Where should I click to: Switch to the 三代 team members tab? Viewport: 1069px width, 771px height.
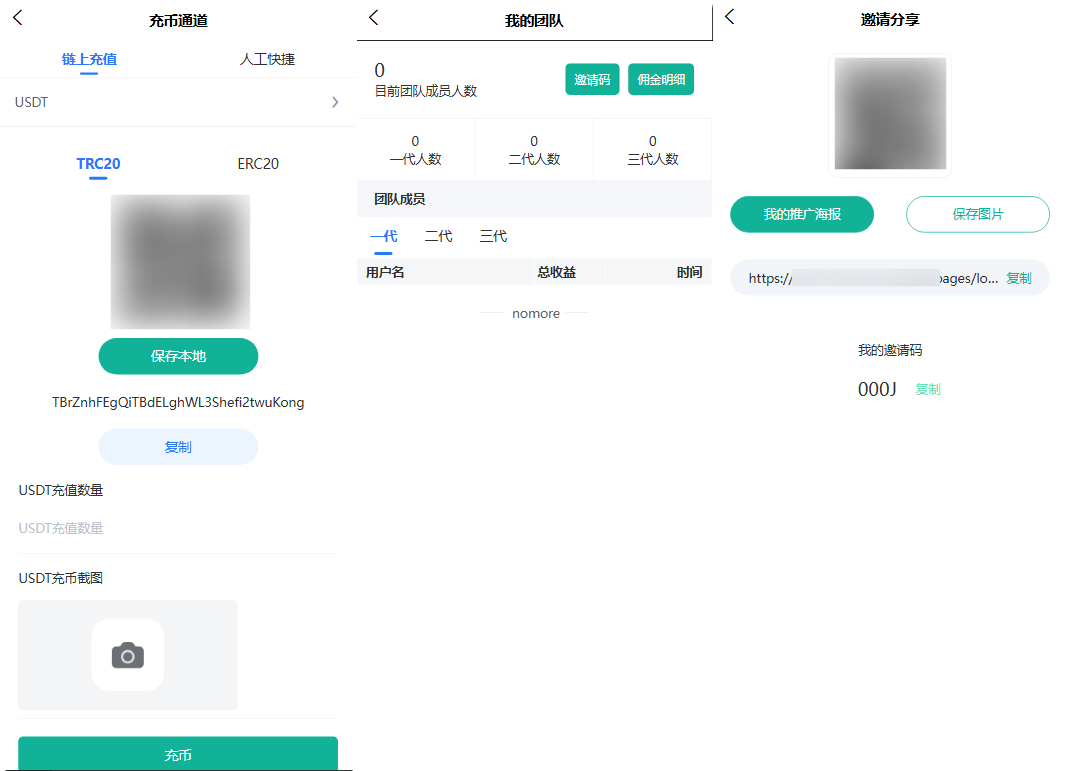(x=492, y=236)
